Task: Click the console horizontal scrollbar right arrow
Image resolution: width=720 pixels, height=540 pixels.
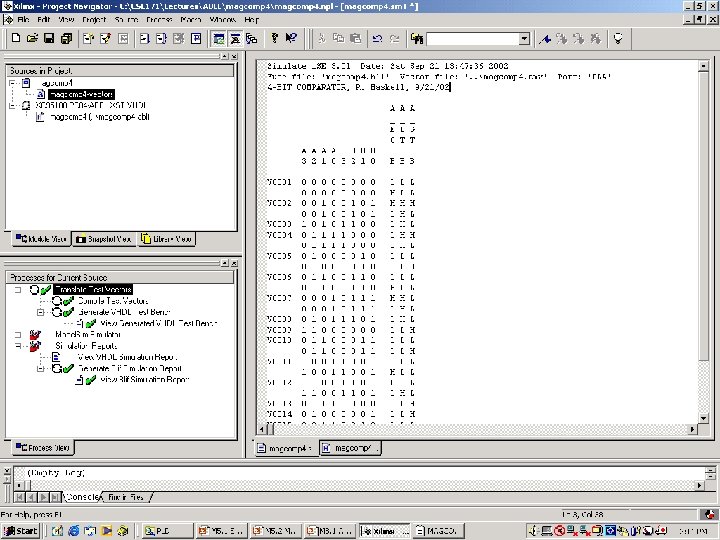Action: click(699, 485)
